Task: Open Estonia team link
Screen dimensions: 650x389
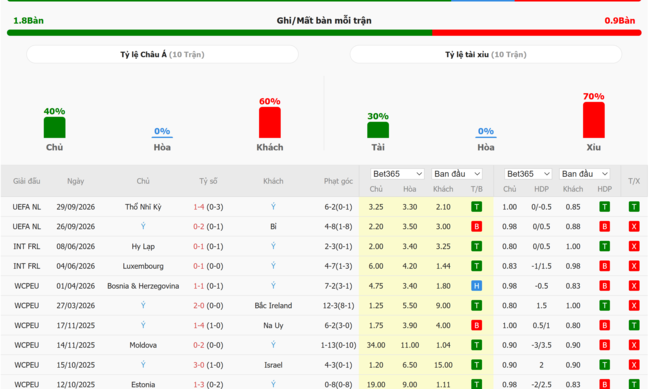Action: click(x=143, y=384)
